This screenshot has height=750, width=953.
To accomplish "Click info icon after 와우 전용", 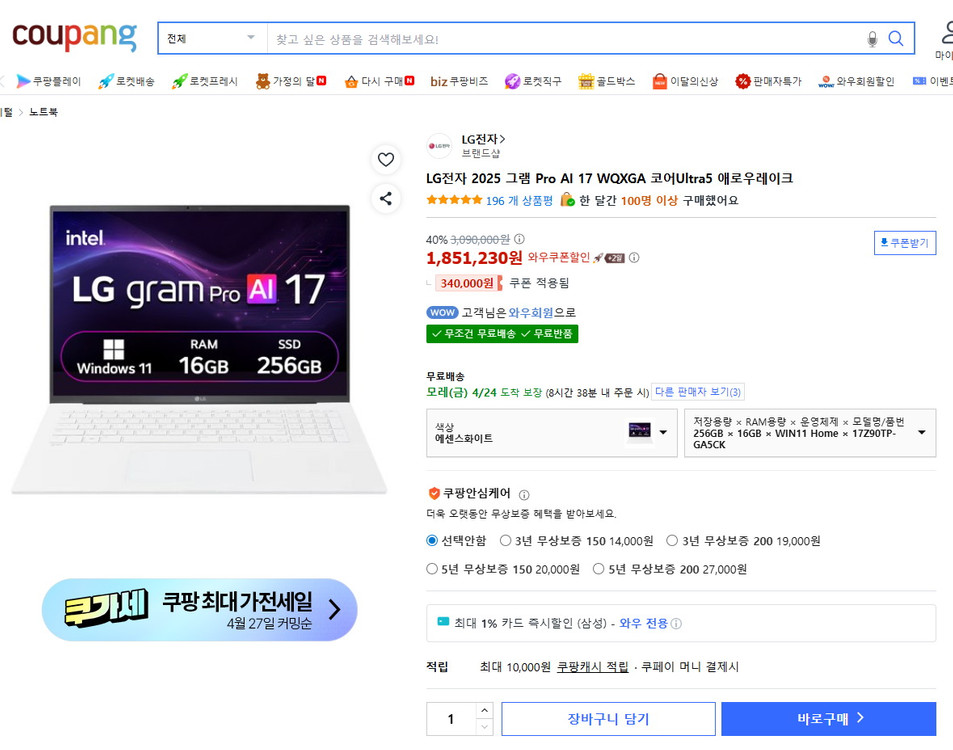I will [676, 624].
